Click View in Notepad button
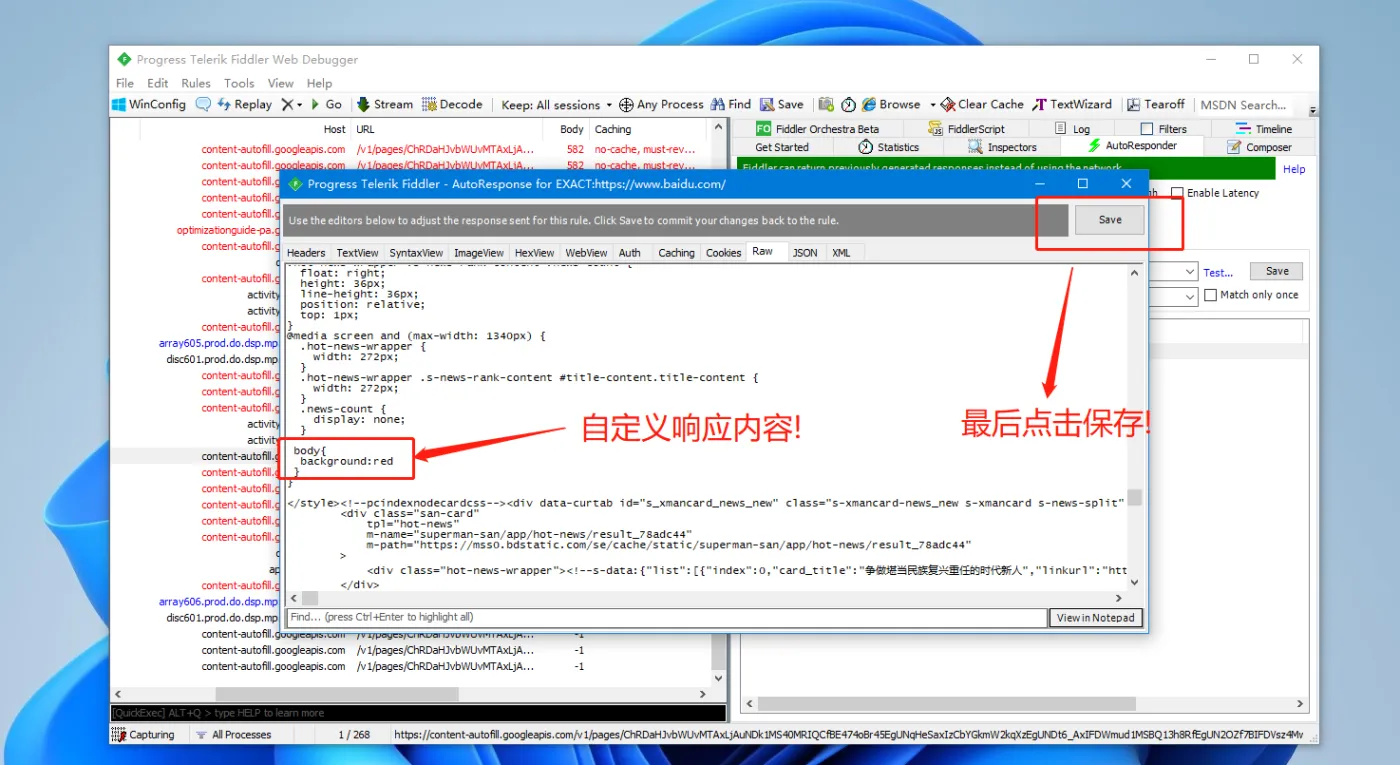This screenshot has height=765, width=1400. (1096, 618)
